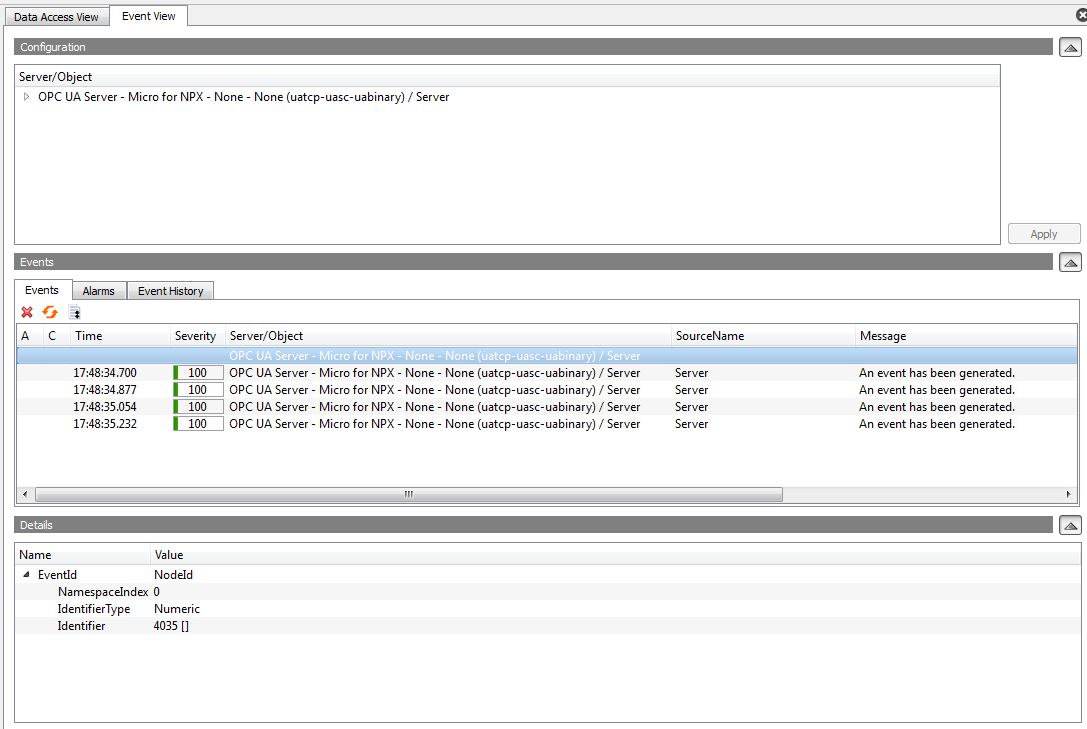
Task: Select the event at 17:48:34.877
Action: pyautogui.click(x=546, y=390)
